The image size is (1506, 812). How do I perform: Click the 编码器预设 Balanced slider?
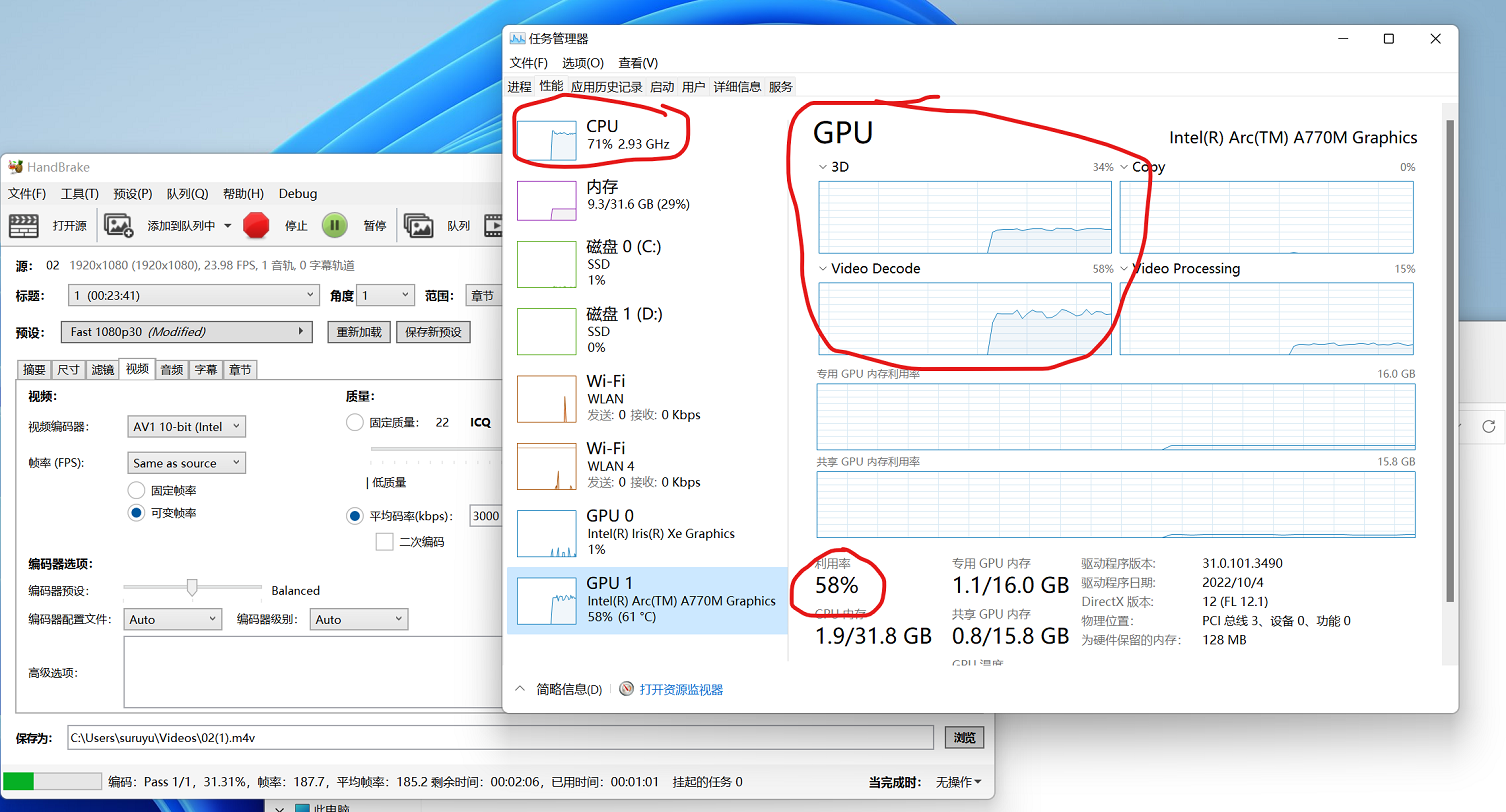tap(192, 588)
